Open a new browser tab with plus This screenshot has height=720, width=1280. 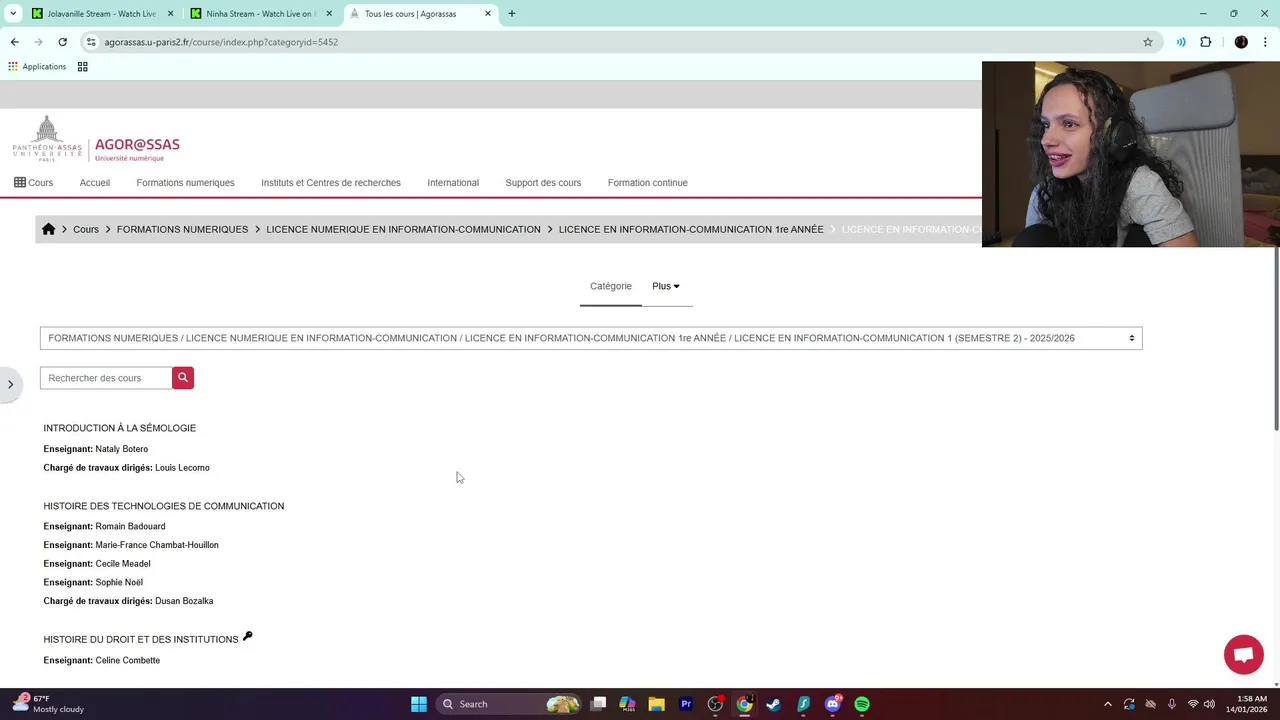512,14
